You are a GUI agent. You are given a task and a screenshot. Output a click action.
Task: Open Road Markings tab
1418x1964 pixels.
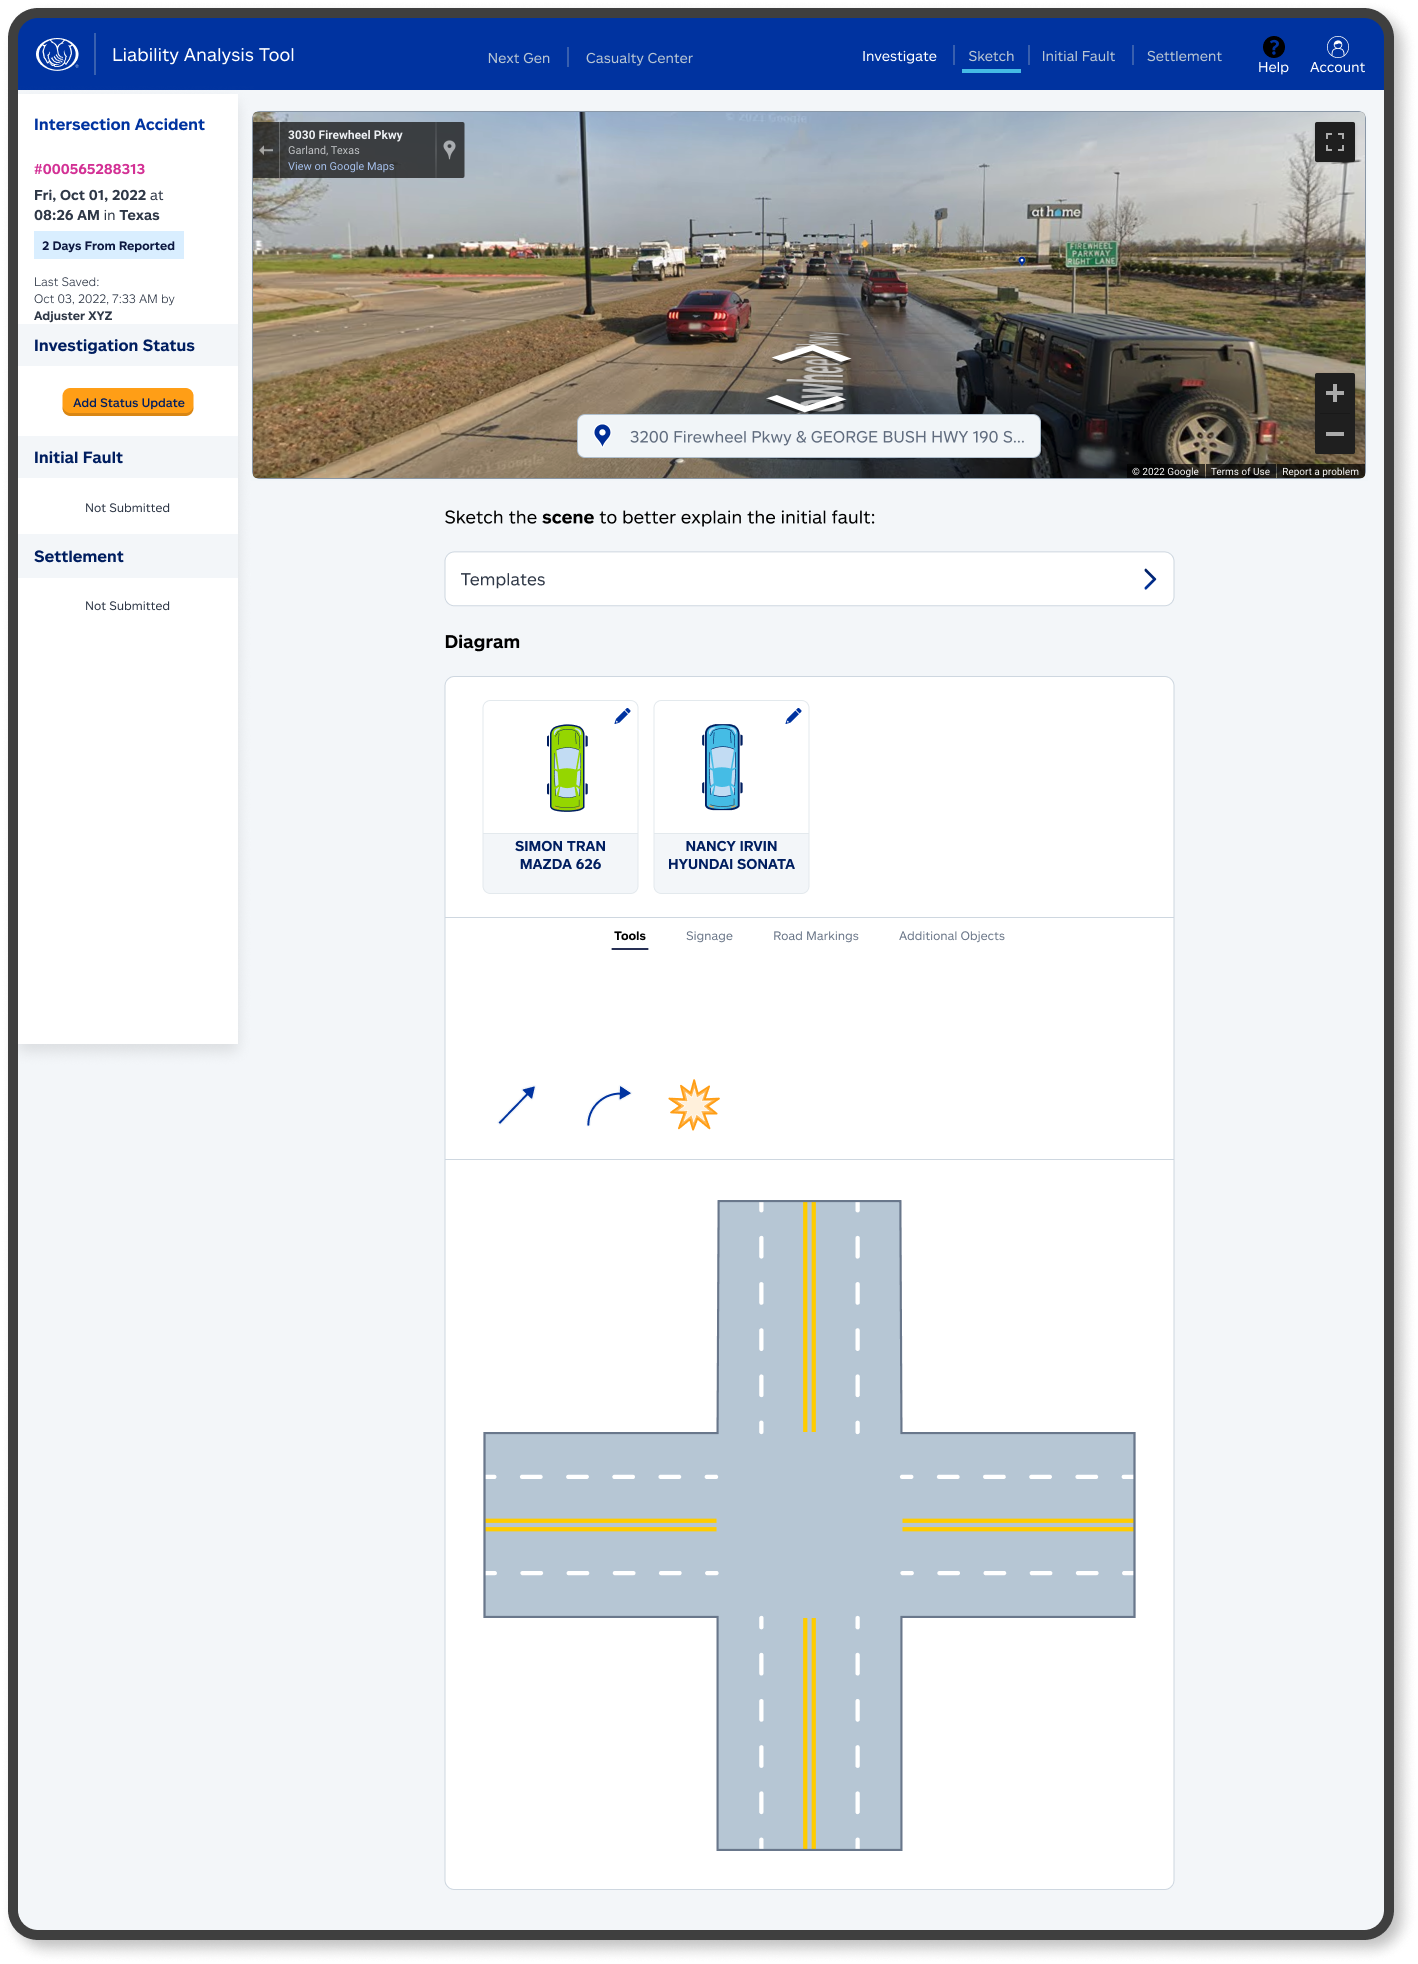[x=816, y=936]
